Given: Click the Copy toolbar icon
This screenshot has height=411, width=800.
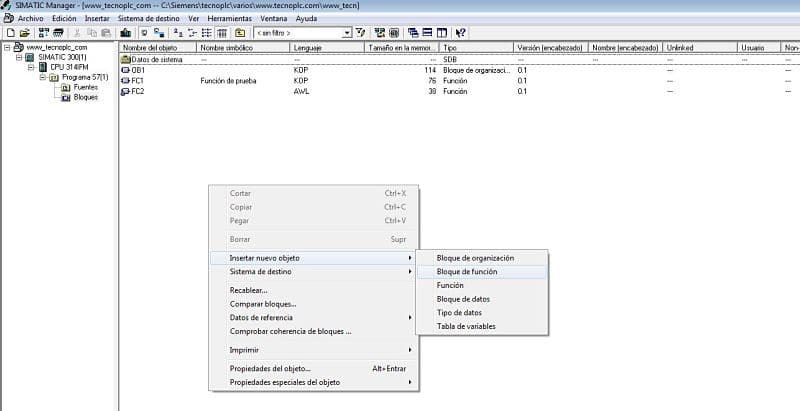Looking at the screenshot, I should point(92,33).
